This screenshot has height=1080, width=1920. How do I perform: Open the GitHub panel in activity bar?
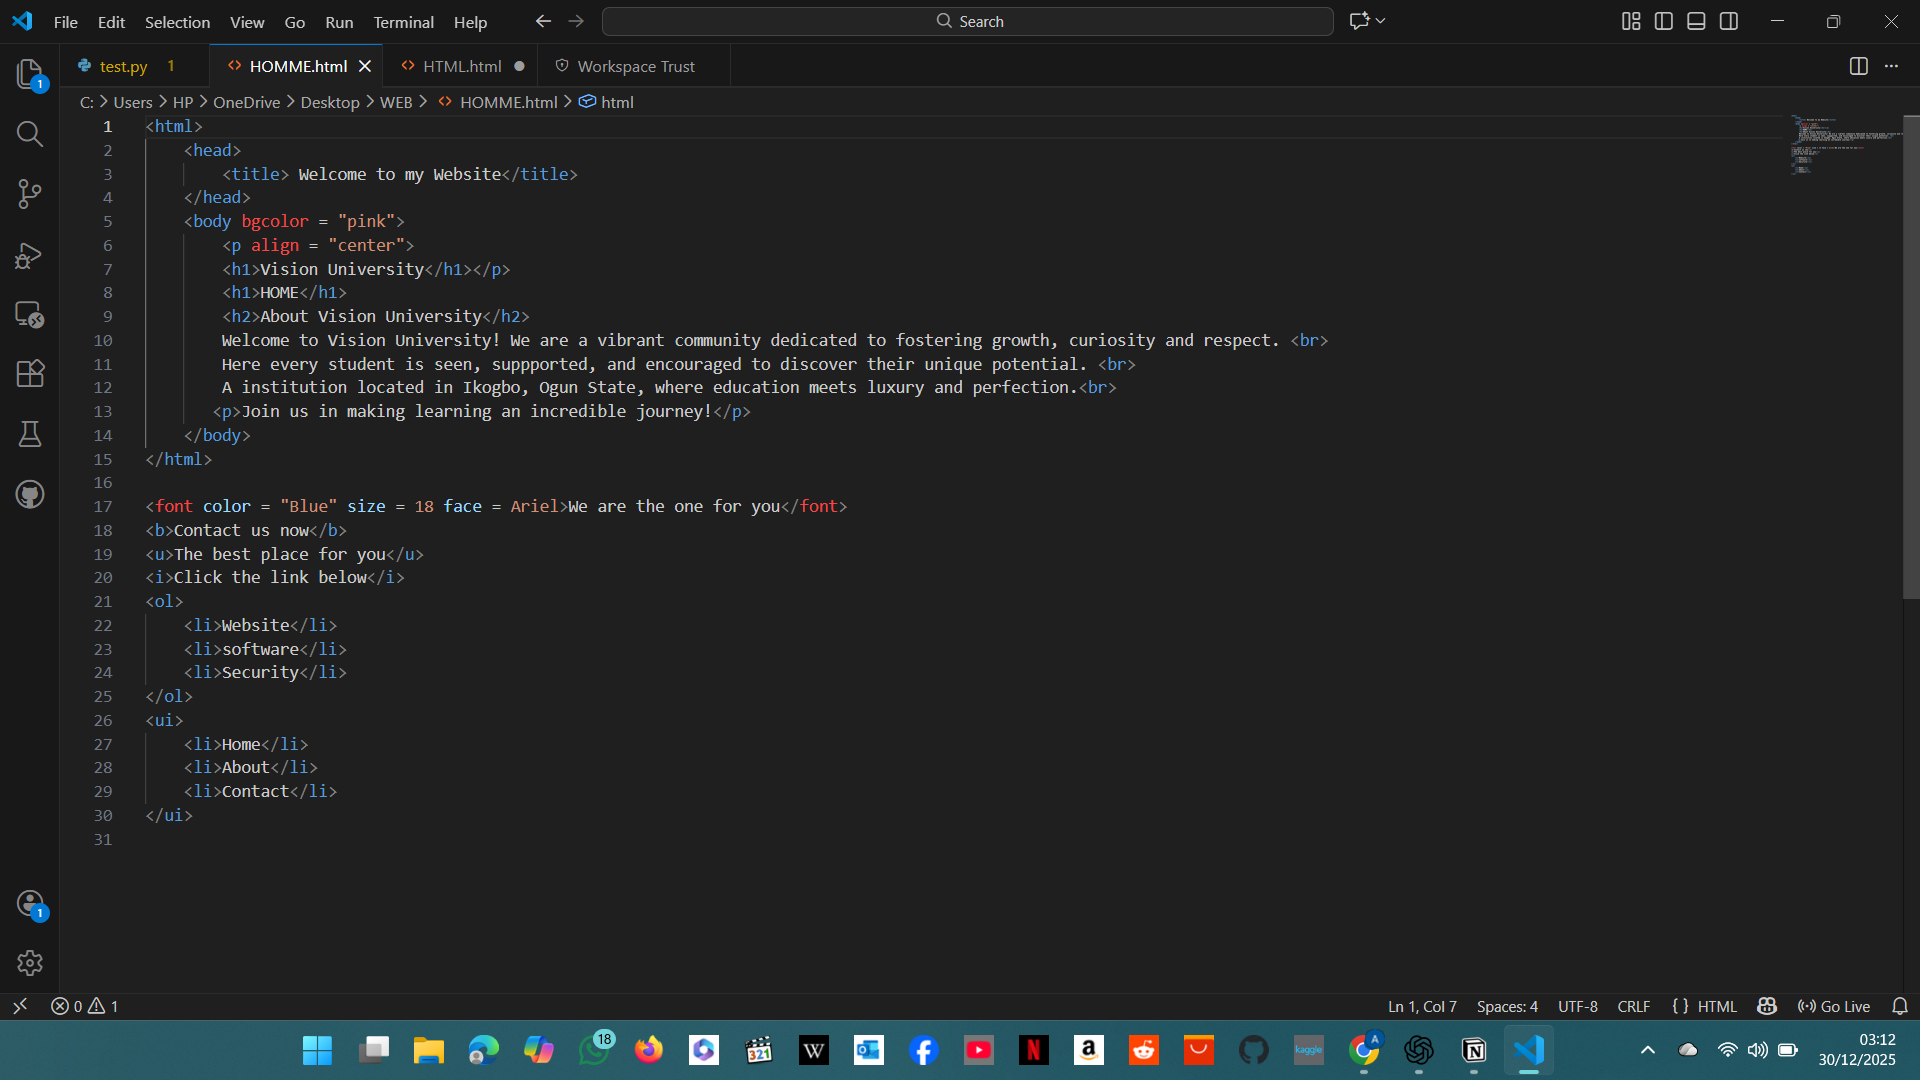30,494
